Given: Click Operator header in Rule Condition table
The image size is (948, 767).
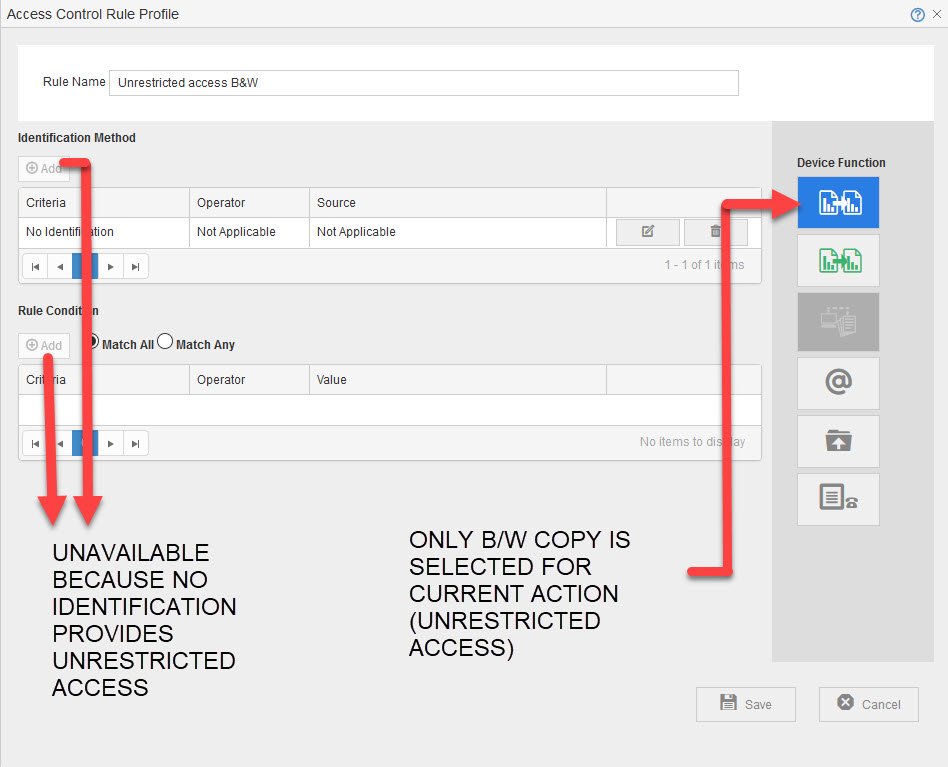Looking at the screenshot, I should [x=249, y=380].
